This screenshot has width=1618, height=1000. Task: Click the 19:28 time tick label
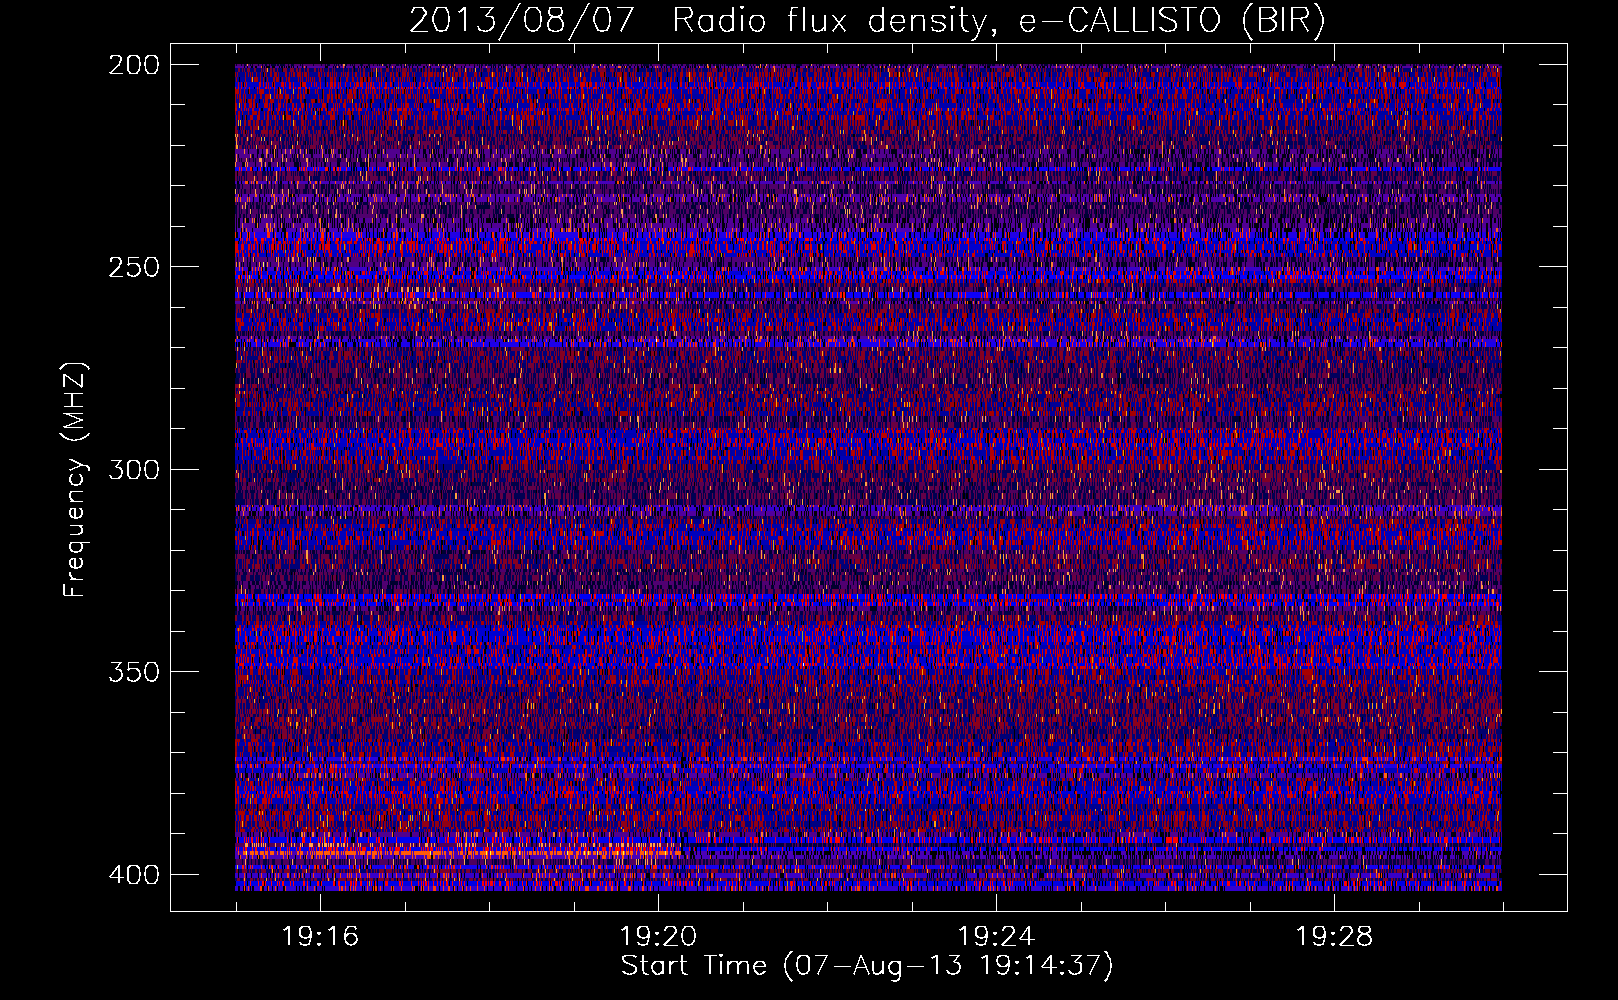pyautogui.click(x=1334, y=937)
